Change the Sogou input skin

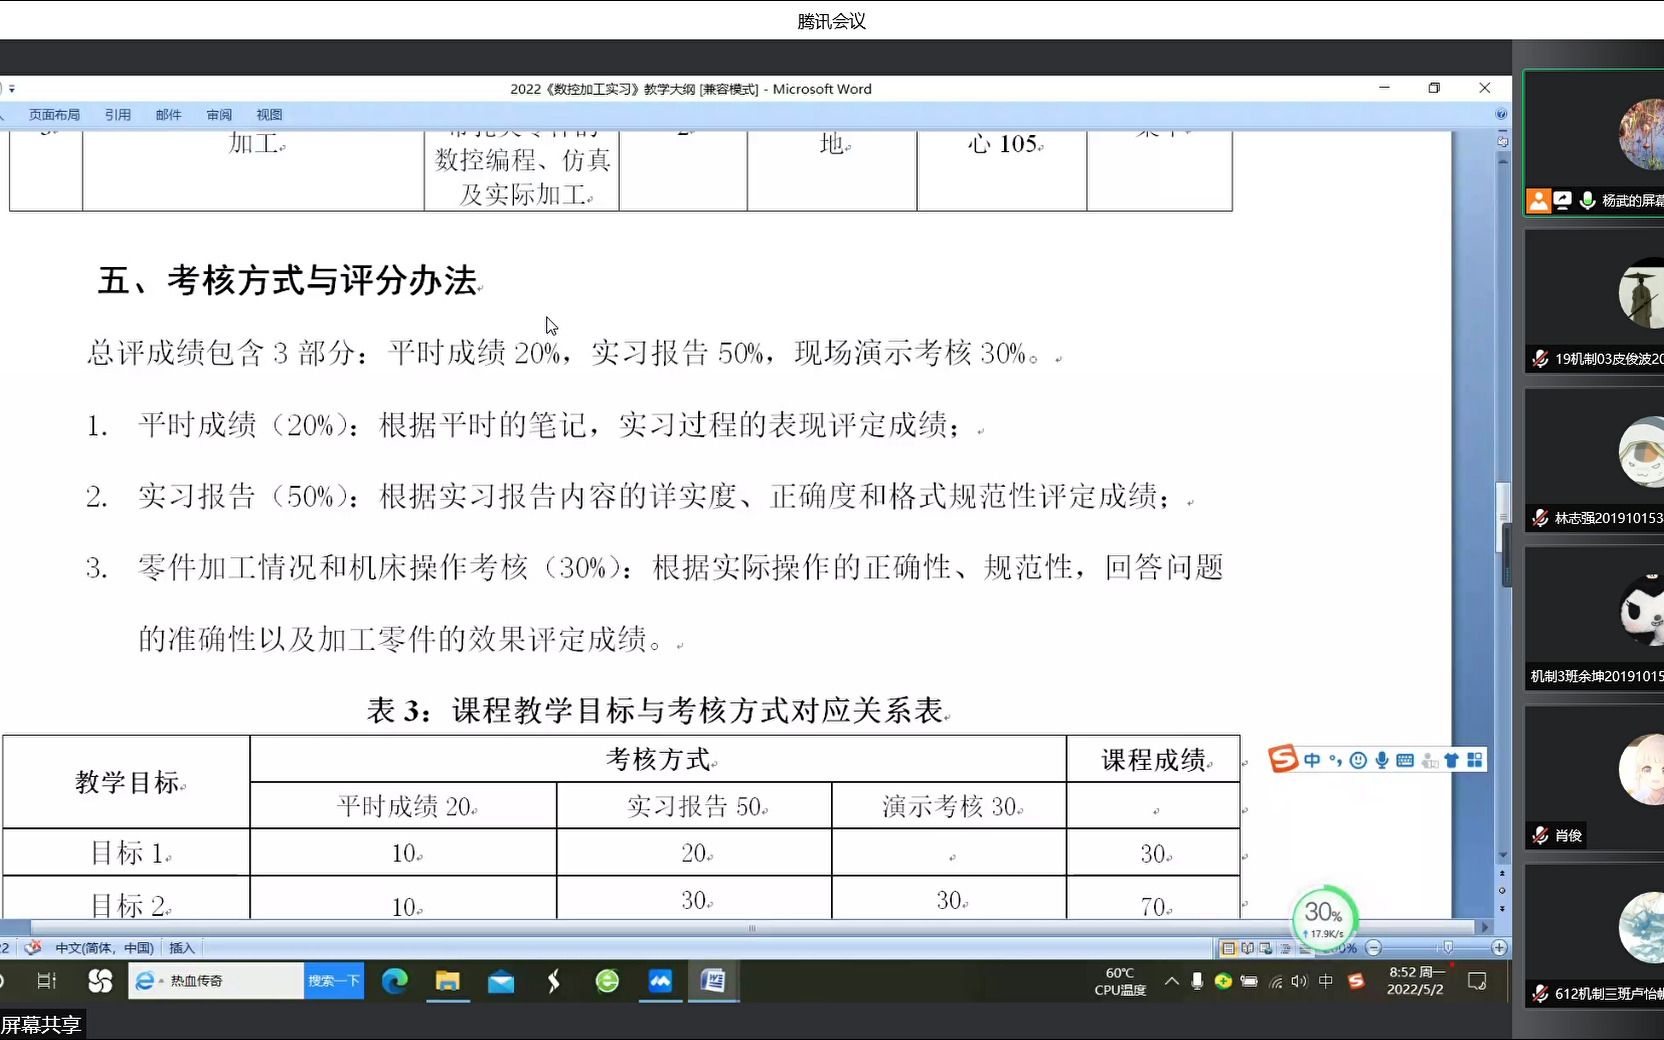point(1452,760)
